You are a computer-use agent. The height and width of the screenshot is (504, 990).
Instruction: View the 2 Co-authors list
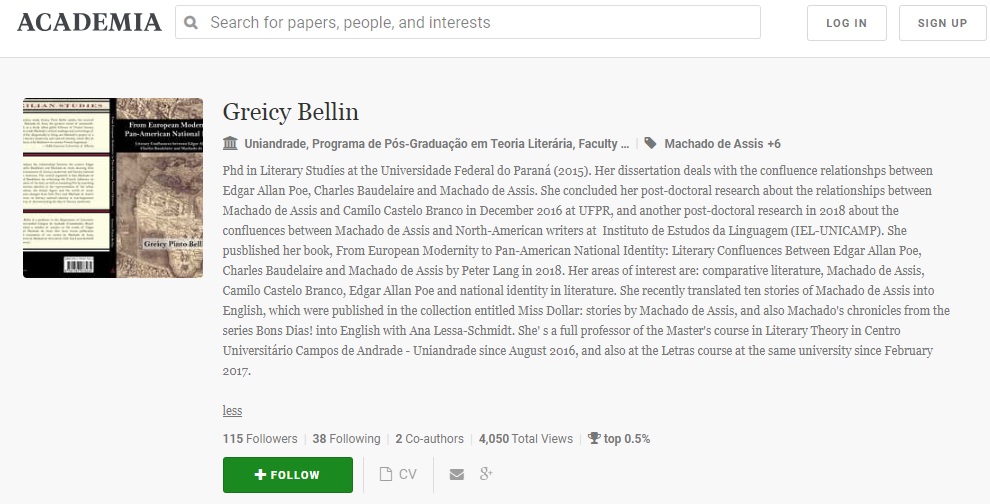pos(429,438)
